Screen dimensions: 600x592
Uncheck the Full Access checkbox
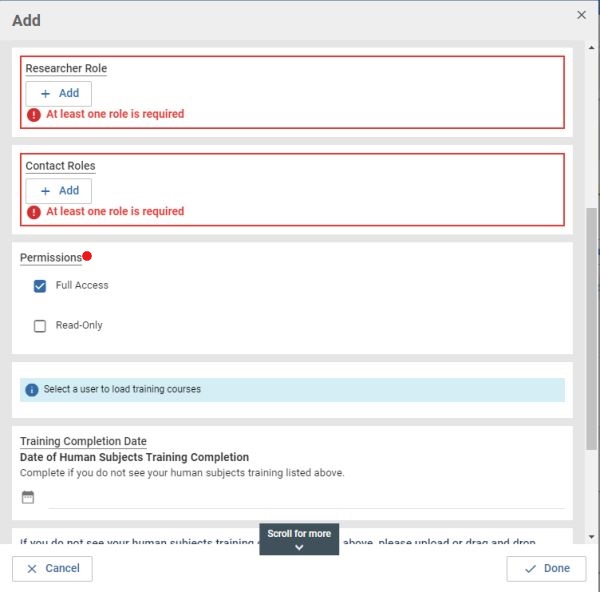point(40,286)
